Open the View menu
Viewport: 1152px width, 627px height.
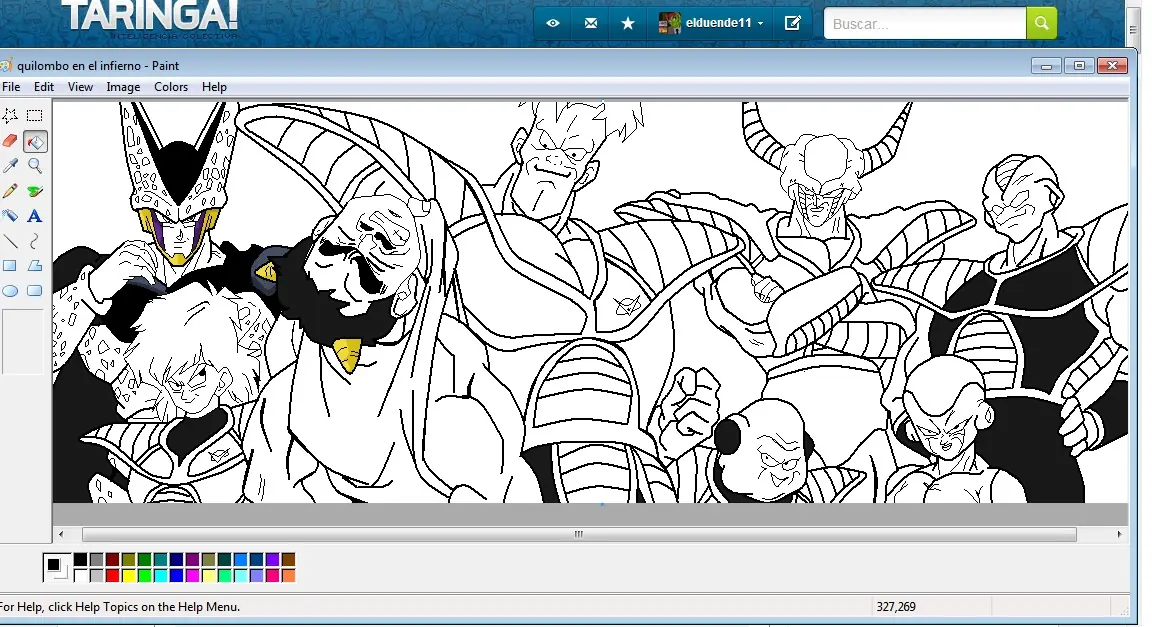(x=80, y=87)
